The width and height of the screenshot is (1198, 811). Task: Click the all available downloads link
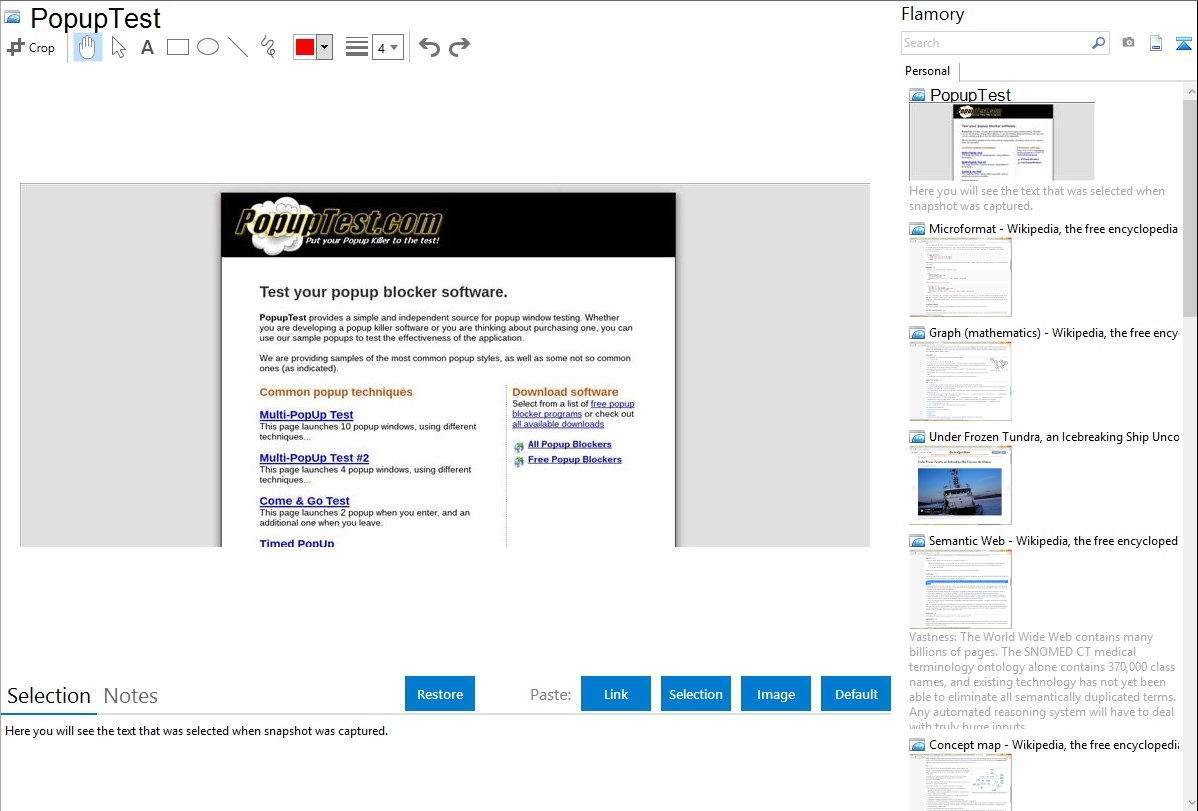click(558, 424)
